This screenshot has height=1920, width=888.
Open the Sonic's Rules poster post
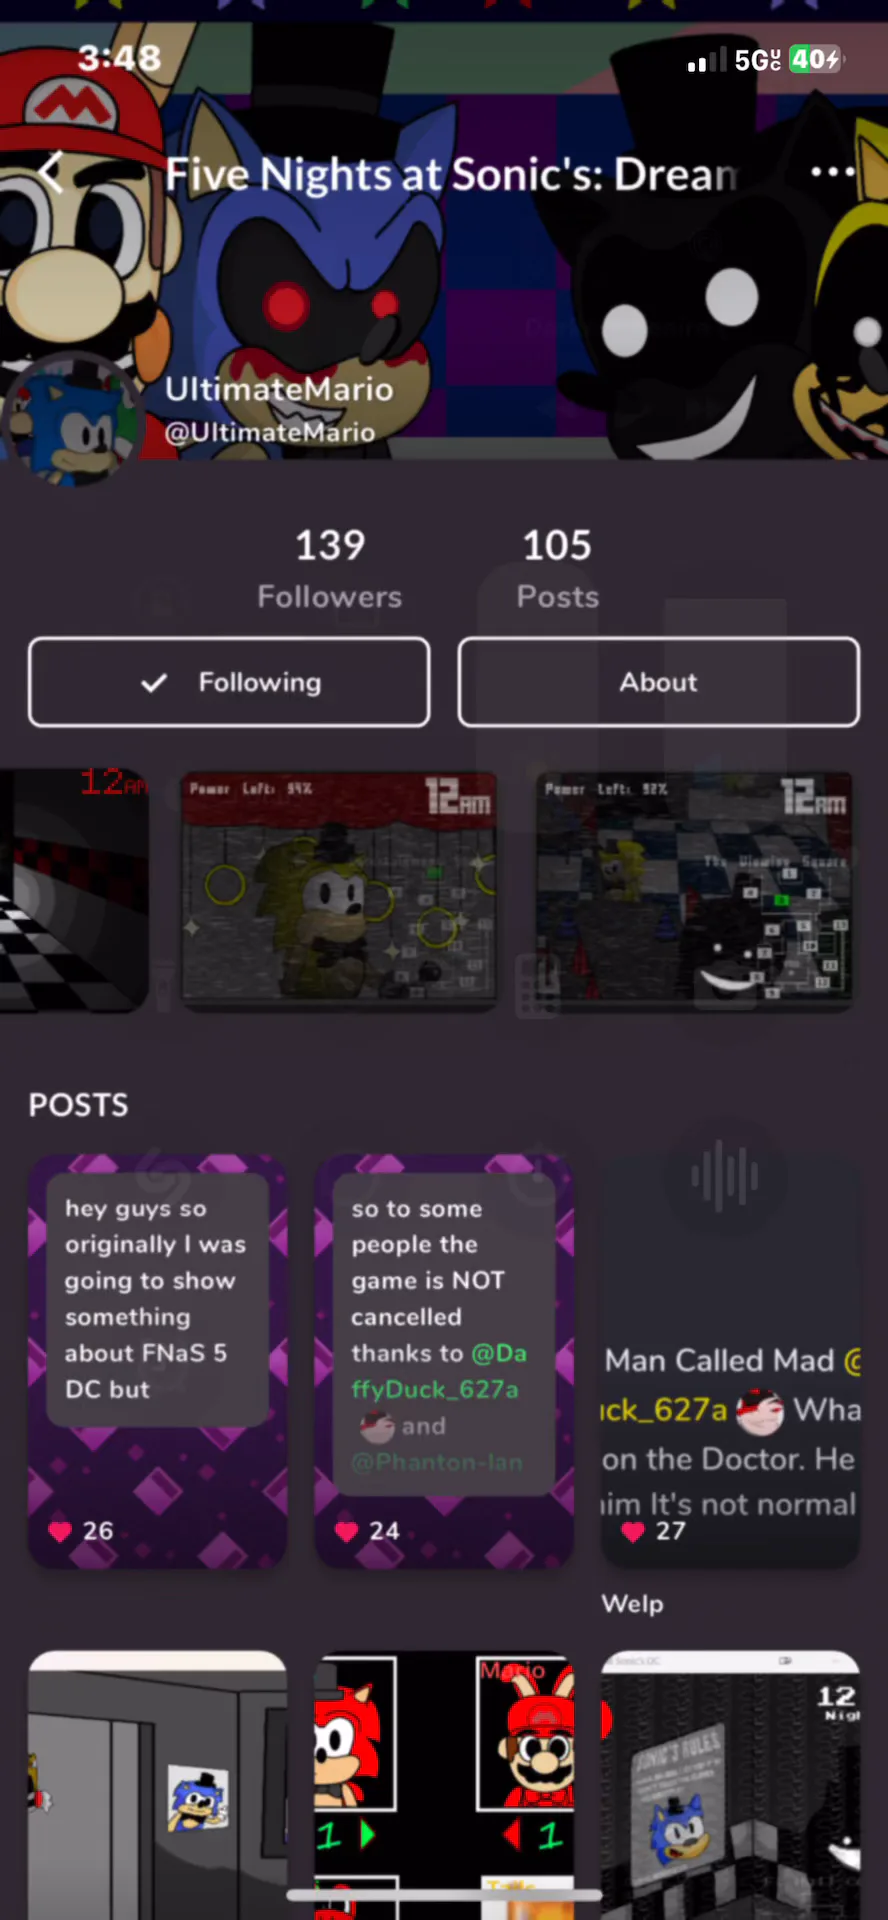730,1785
